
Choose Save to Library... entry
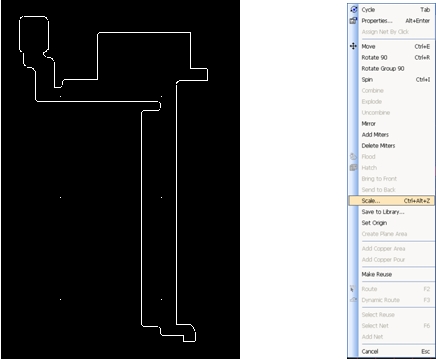coord(392,212)
